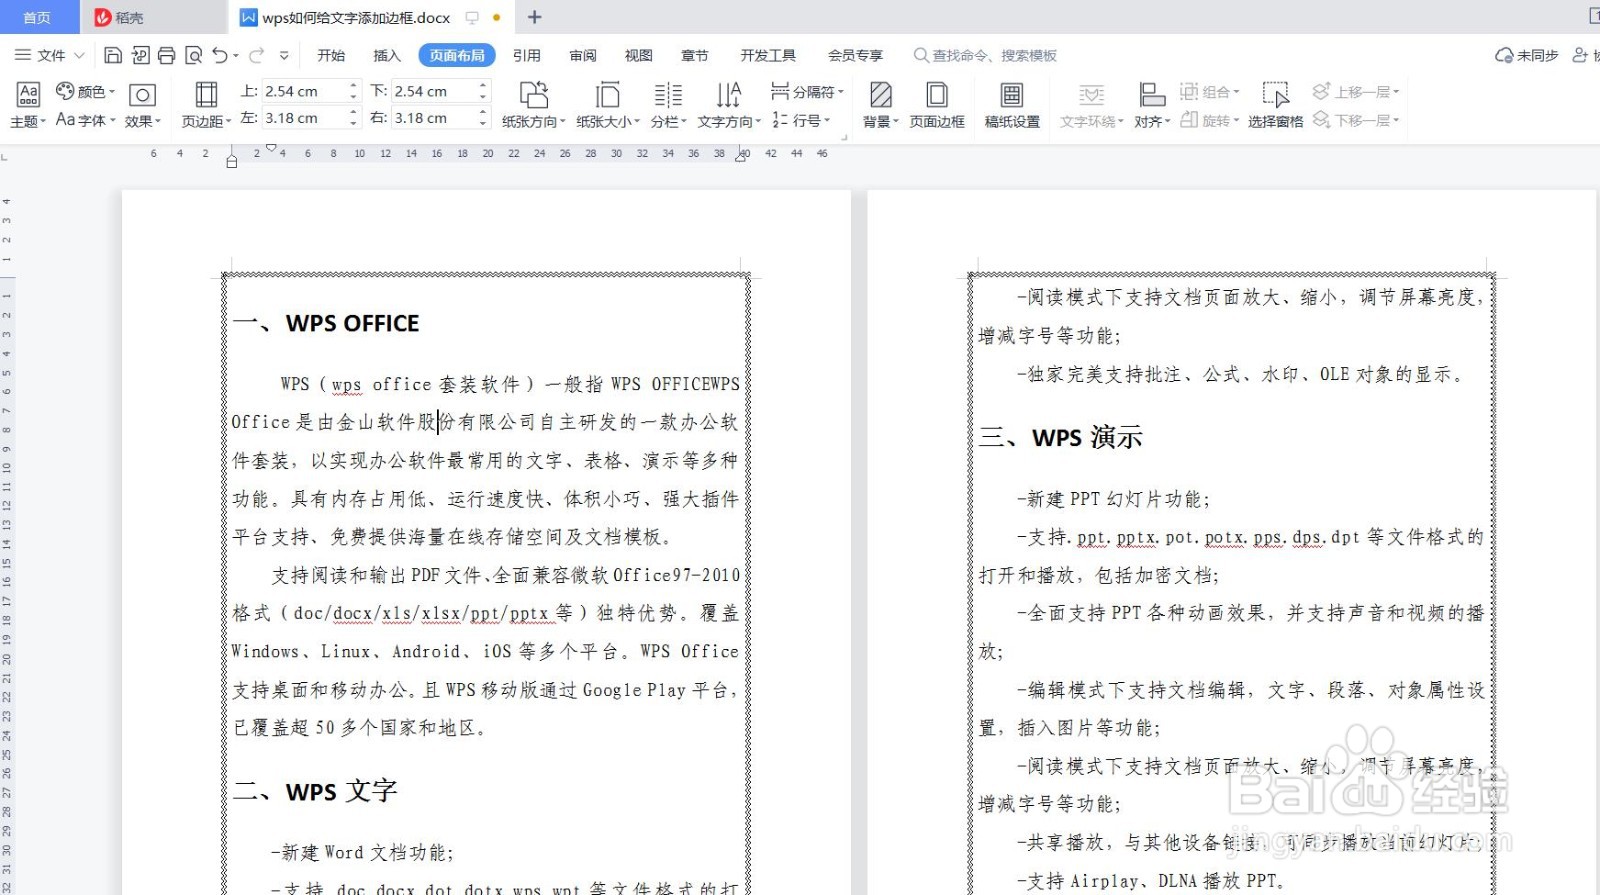
Task: Select the Page Layout (页面布局) tab
Action: [457, 55]
